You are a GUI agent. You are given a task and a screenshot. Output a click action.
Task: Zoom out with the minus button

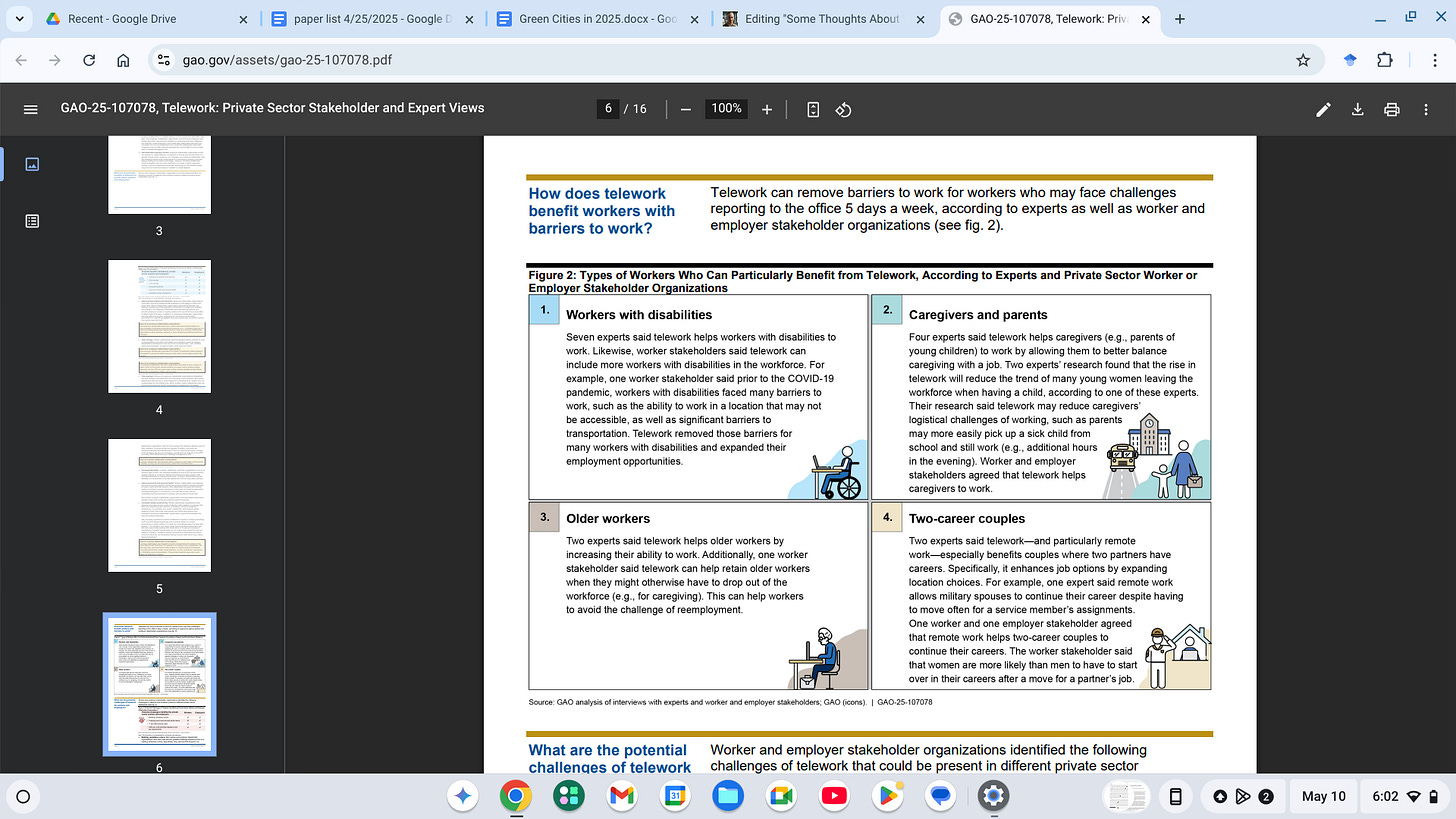[x=685, y=109]
